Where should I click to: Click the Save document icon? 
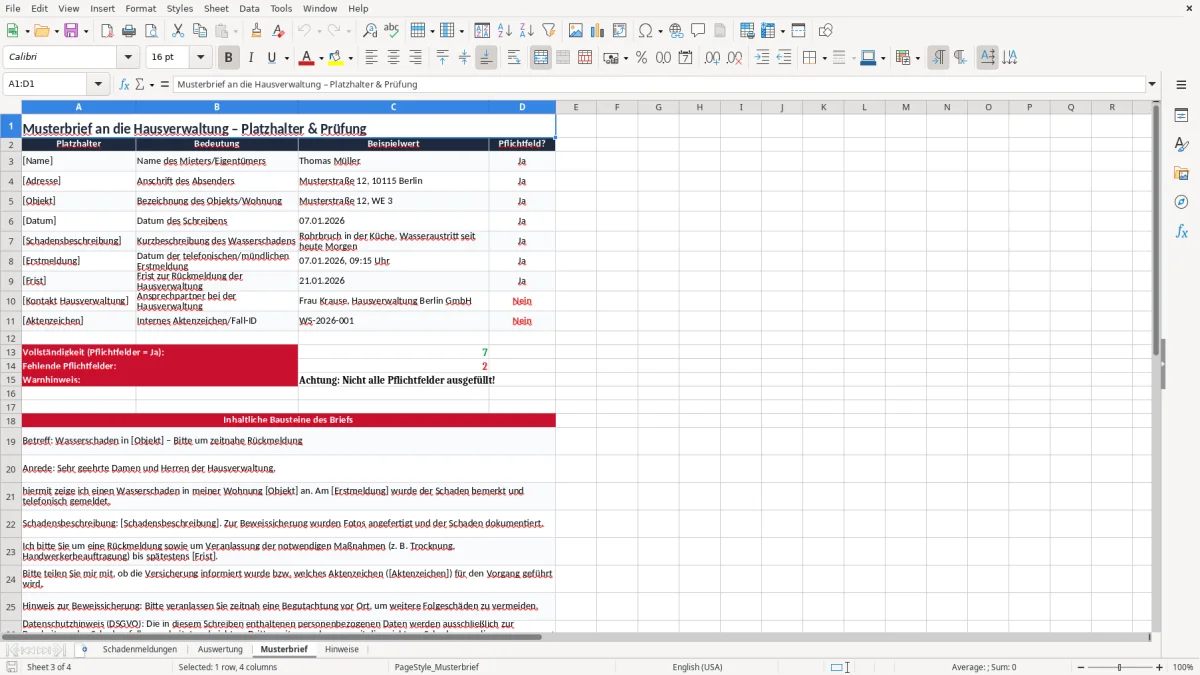pyautogui.click(x=71, y=31)
